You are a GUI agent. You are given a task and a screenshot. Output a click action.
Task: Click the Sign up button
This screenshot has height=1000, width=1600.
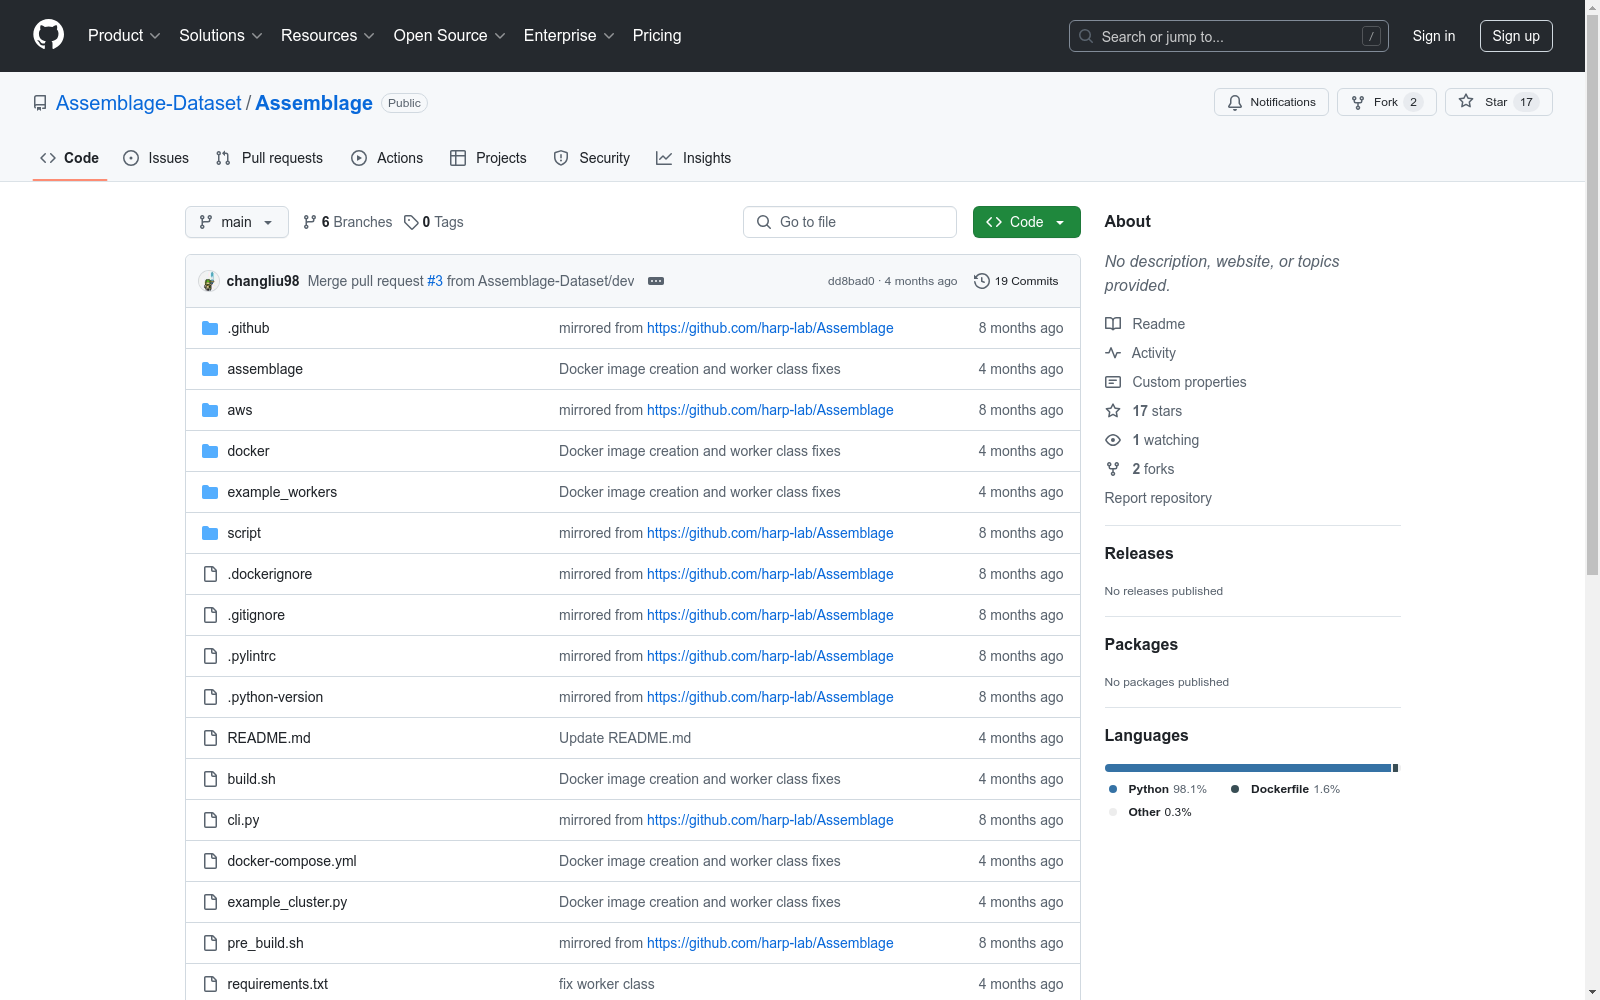[x=1516, y=36]
